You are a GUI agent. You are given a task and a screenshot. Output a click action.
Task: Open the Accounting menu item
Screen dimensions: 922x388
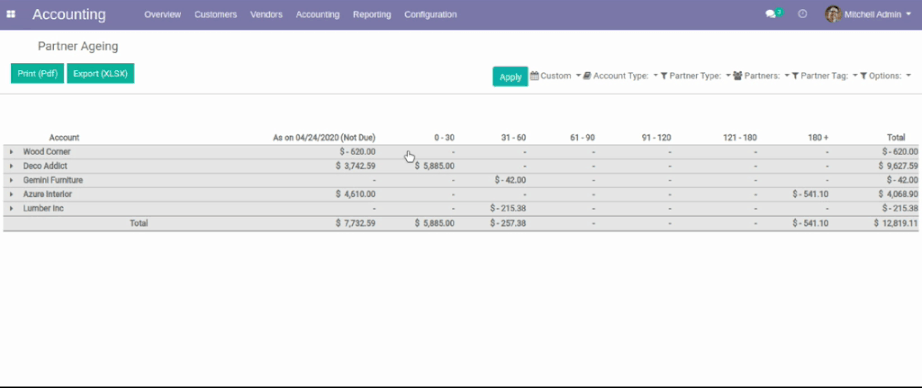(x=318, y=15)
